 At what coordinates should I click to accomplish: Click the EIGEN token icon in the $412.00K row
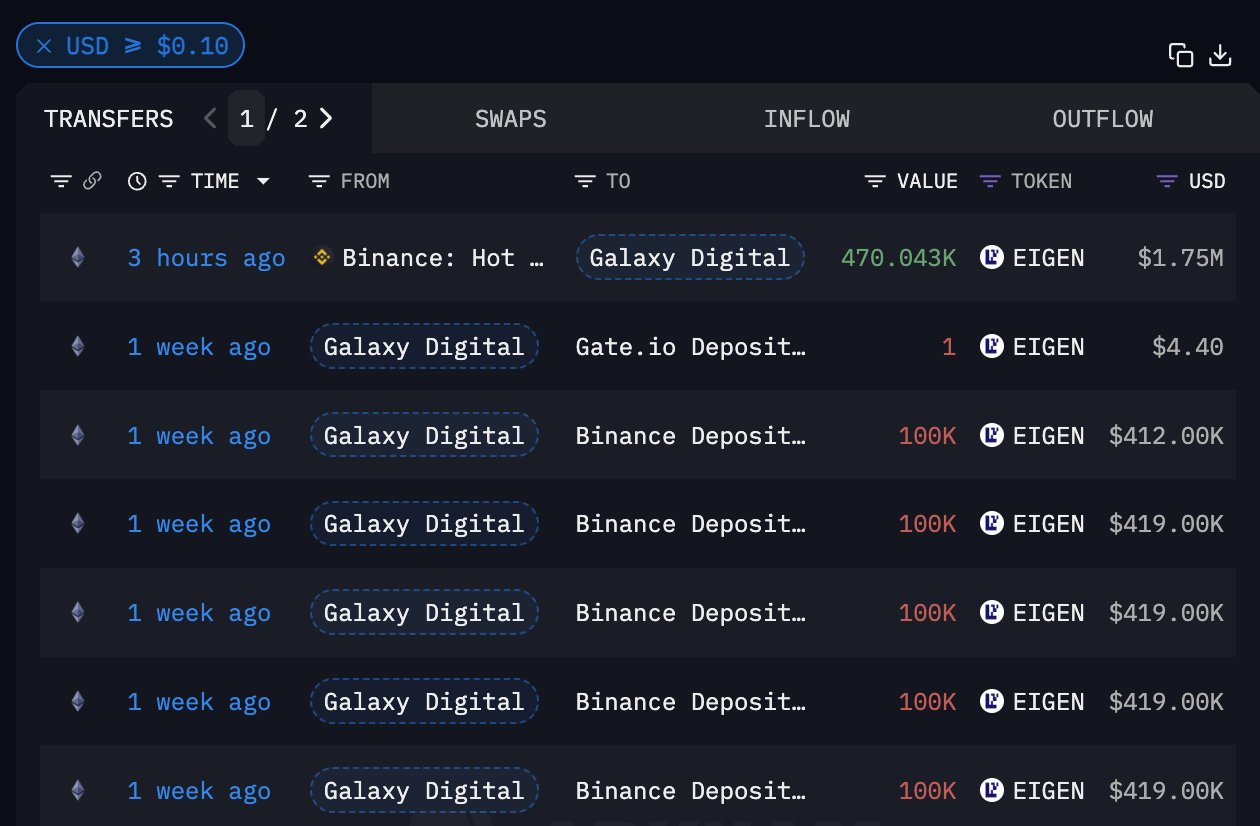(x=991, y=436)
